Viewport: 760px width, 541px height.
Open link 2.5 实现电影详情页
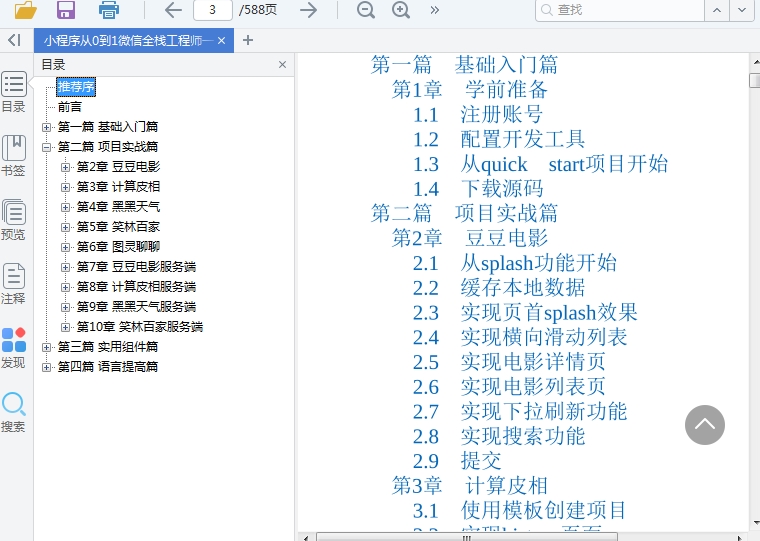[509, 362]
